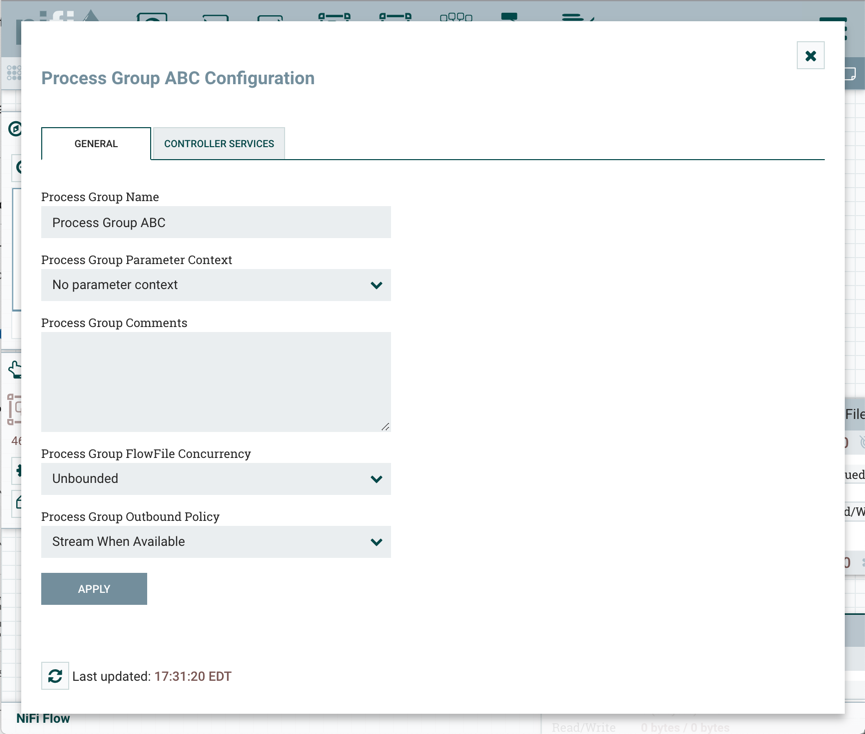Image resolution: width=865 pixels, height=734 pixels.
Task: Select the Template toolbar icon
Action: (x=510, y=17)
